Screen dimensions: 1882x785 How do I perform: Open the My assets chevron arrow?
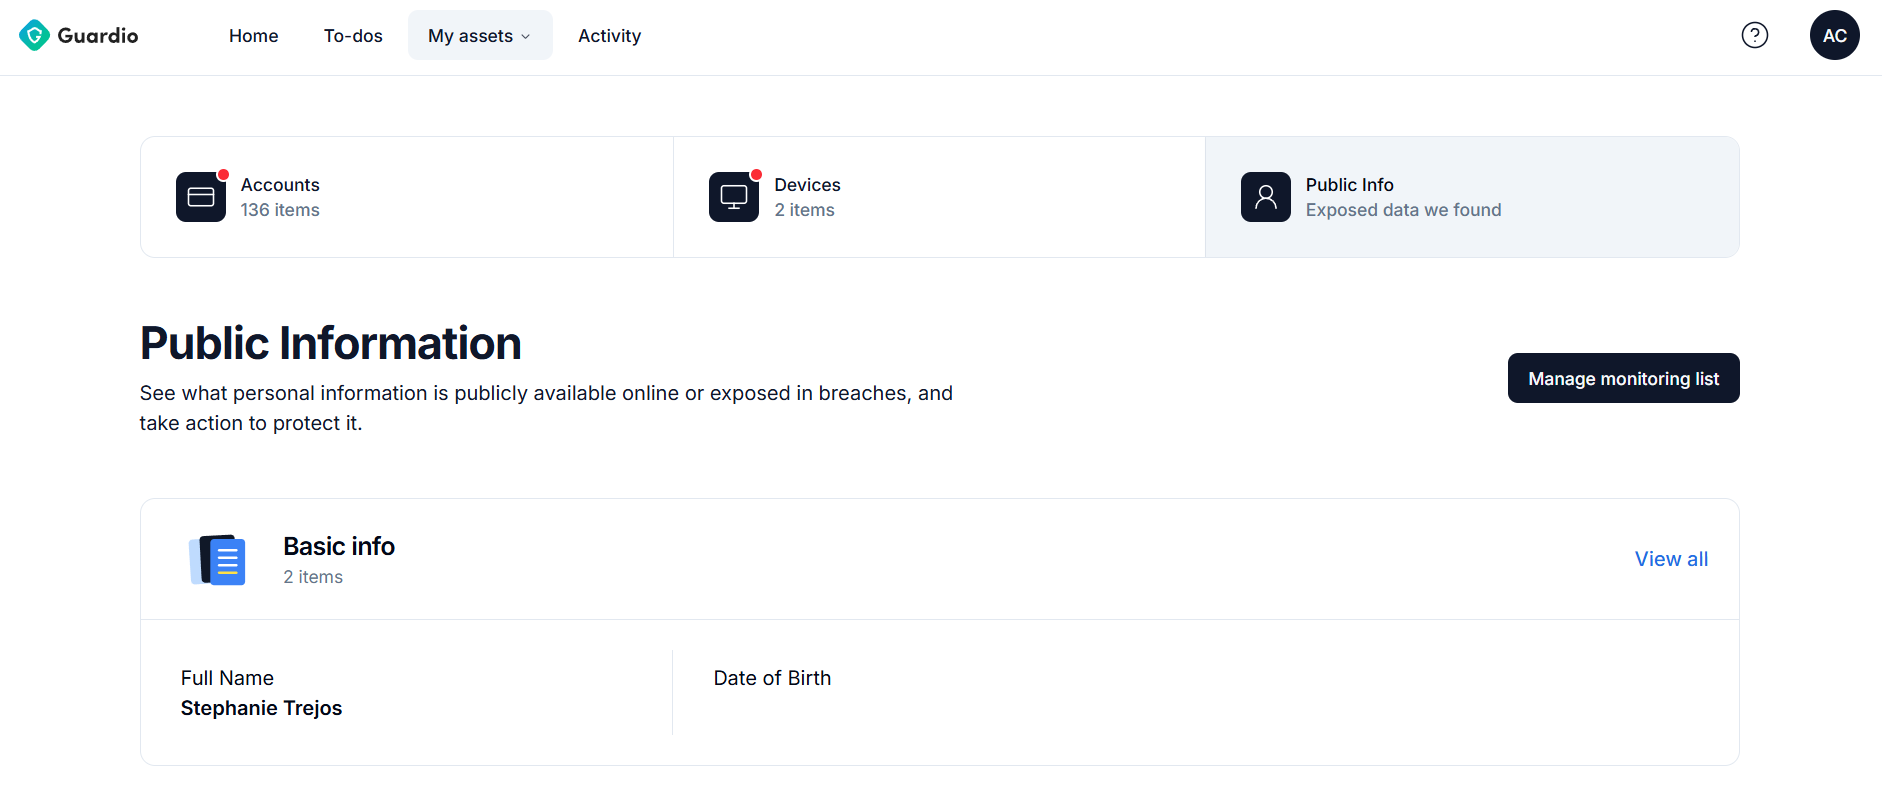click(x=526, y=36)
